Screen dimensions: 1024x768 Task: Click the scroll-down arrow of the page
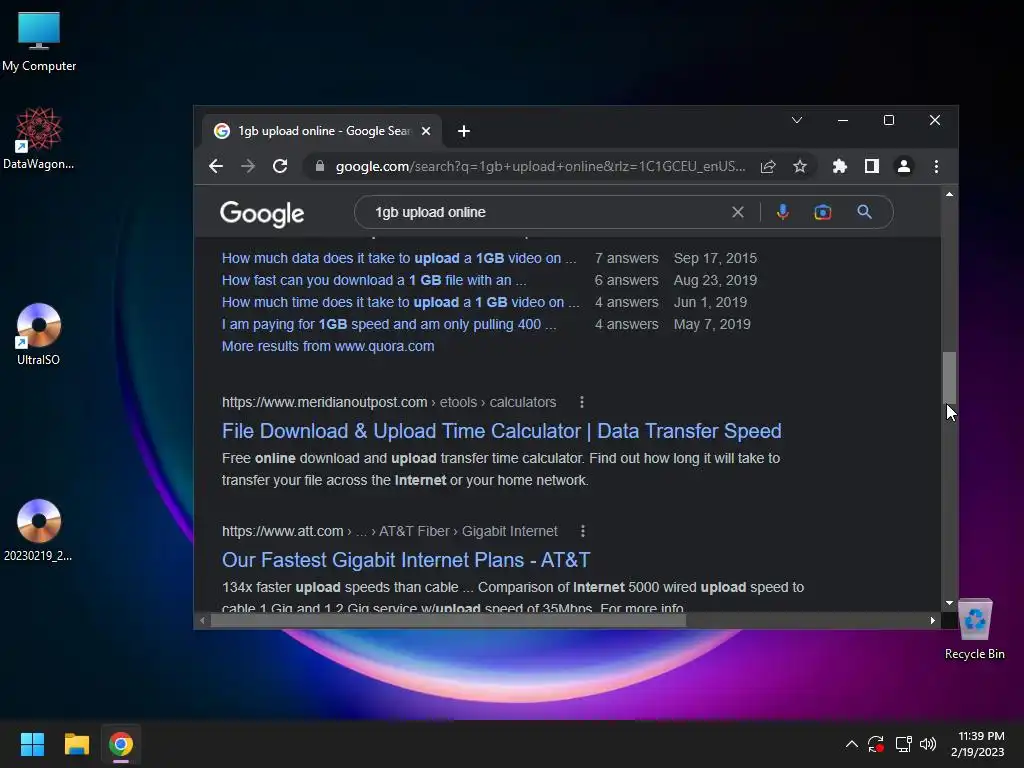click(950, 603)
